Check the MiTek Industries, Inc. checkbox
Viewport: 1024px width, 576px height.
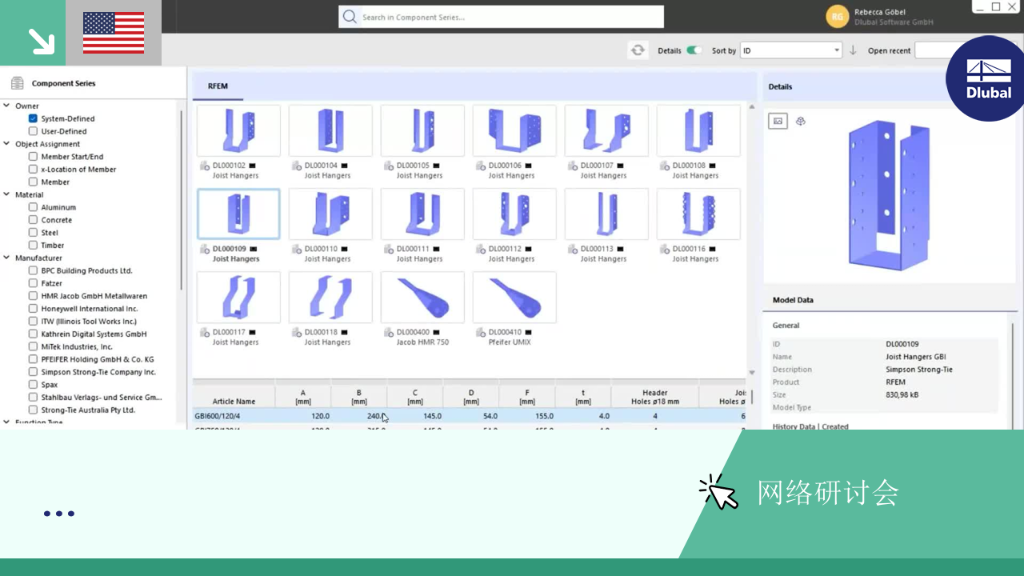(x=33, y=346)
